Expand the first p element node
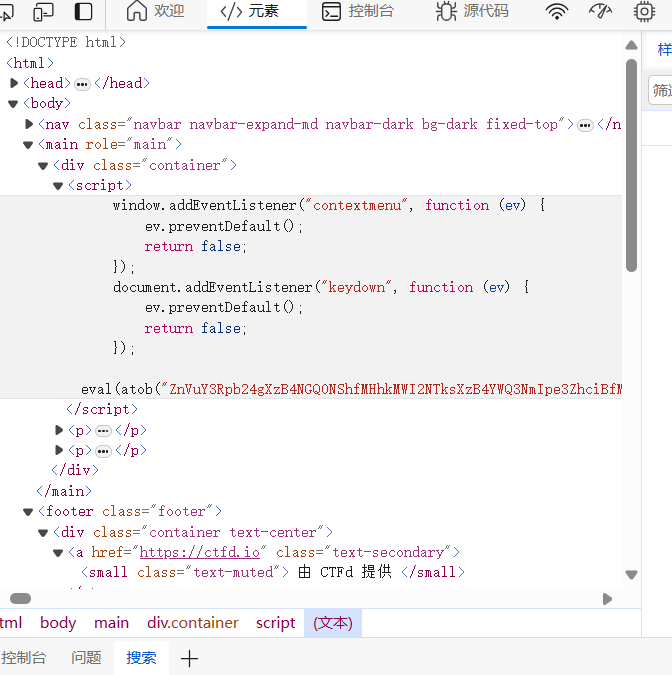This screenshot has height=675, width=672. coord(59,430)
